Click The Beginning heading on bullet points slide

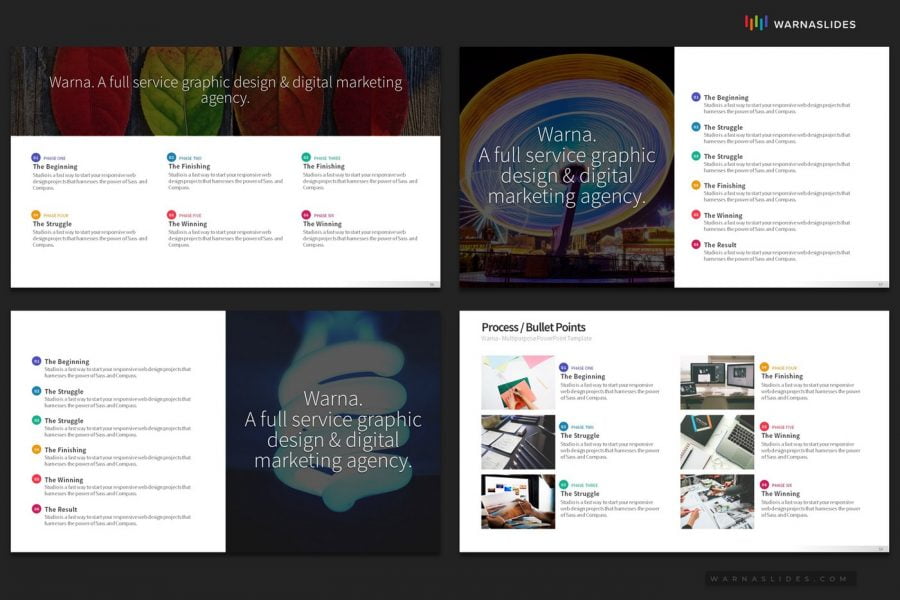tap(583, 376)
